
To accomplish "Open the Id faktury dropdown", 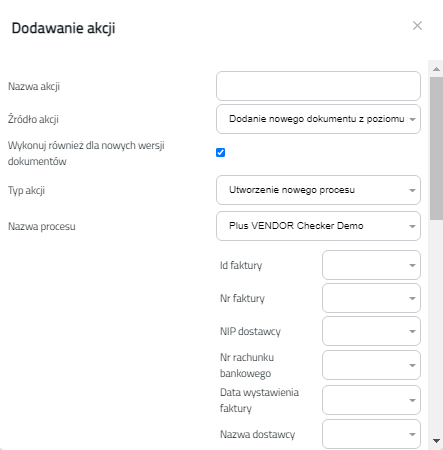I will (x=371, y=265).
